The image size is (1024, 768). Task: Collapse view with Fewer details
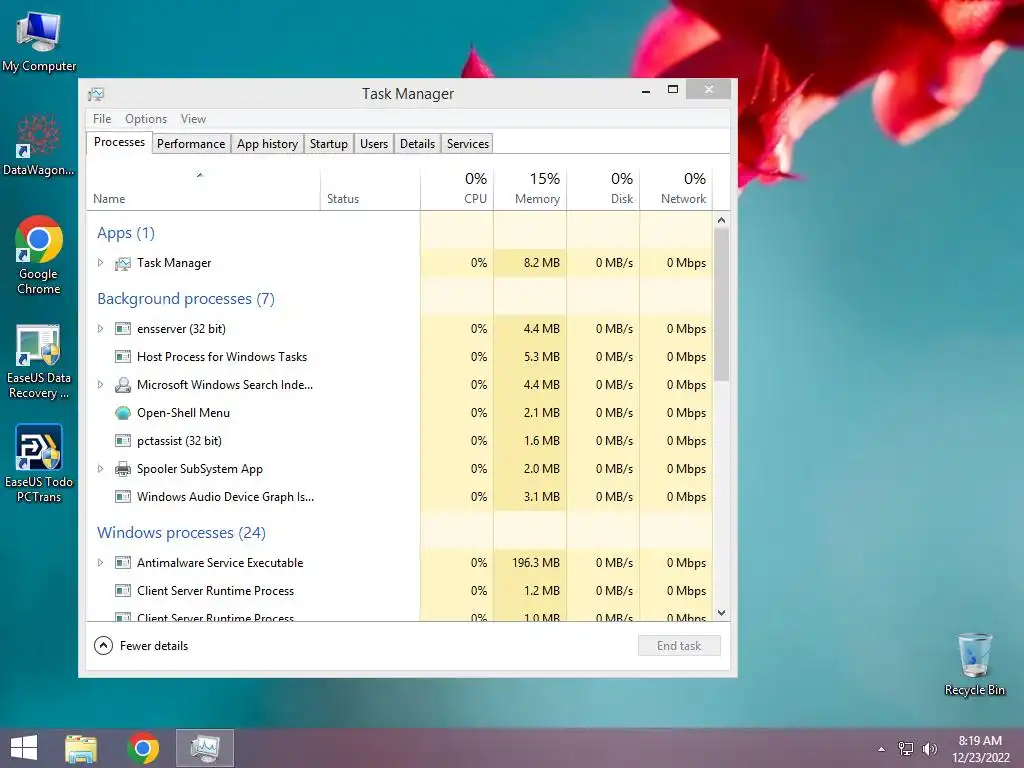coord(141,646)
